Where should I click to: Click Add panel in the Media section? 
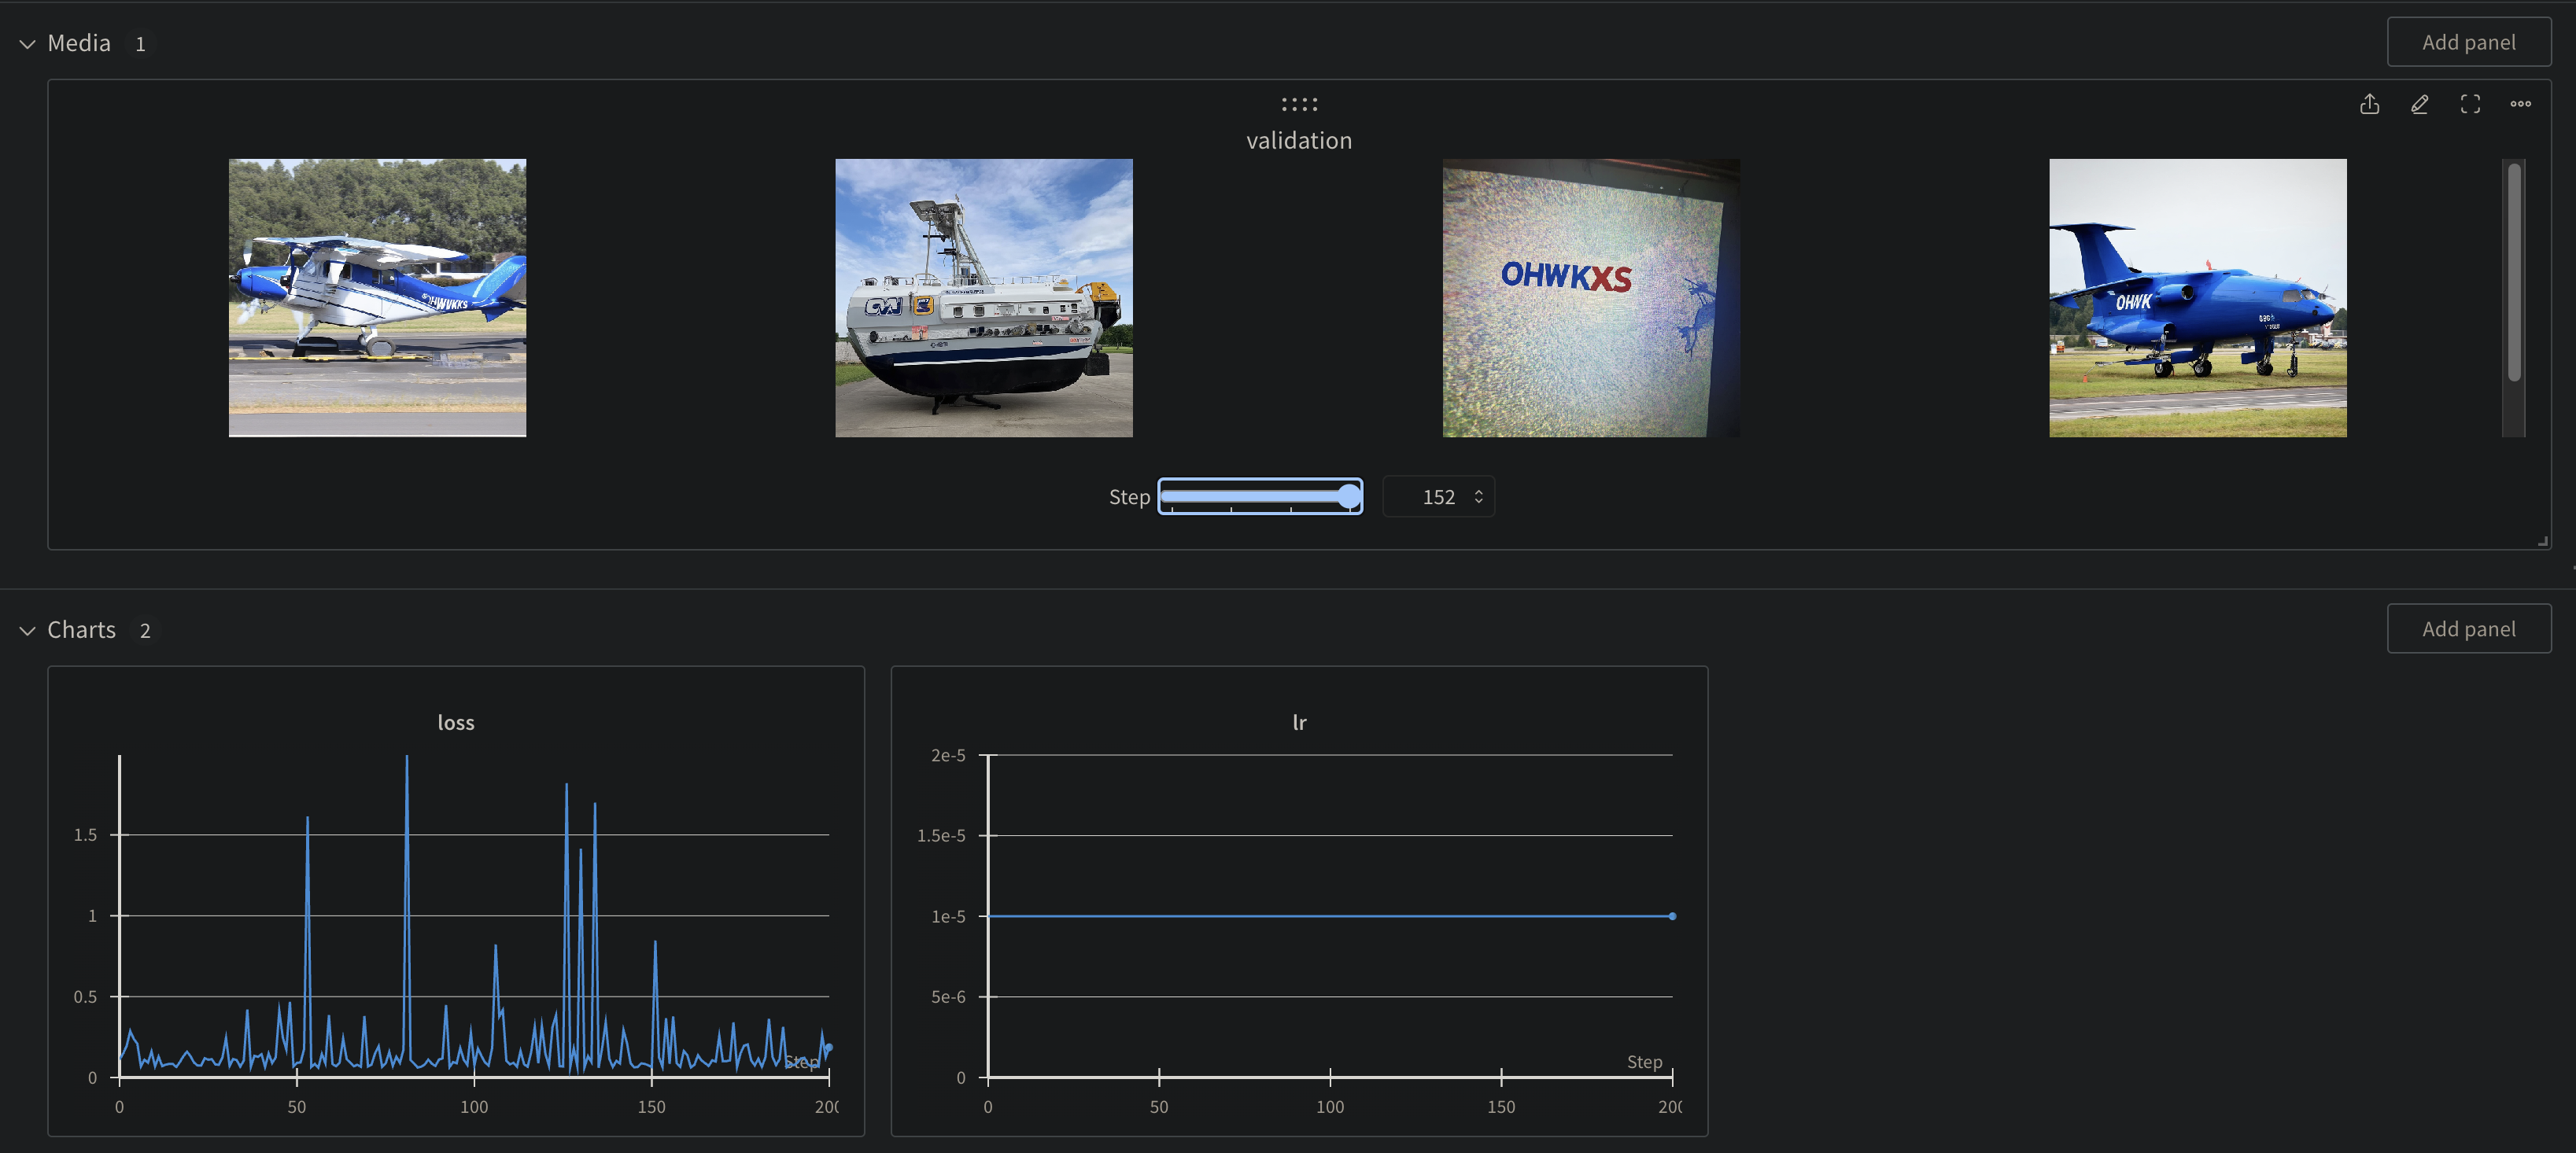pos(2469,42)
